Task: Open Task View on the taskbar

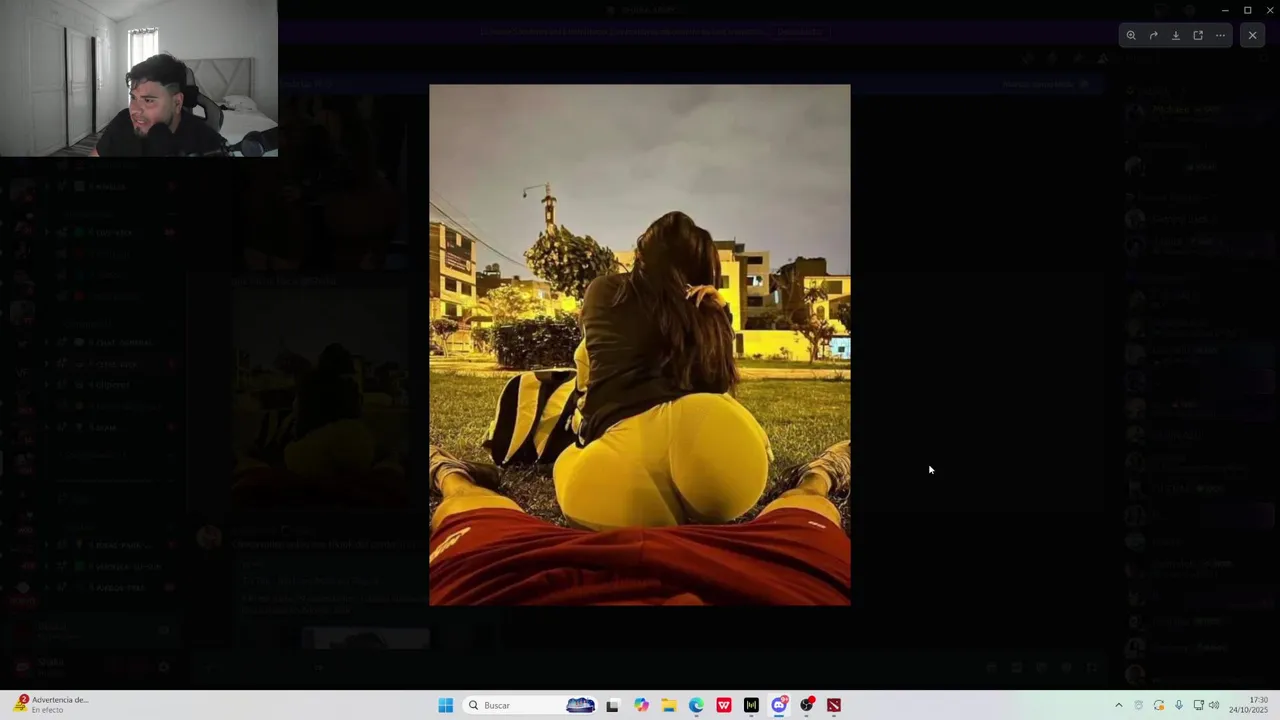Action: click(612, 705)
